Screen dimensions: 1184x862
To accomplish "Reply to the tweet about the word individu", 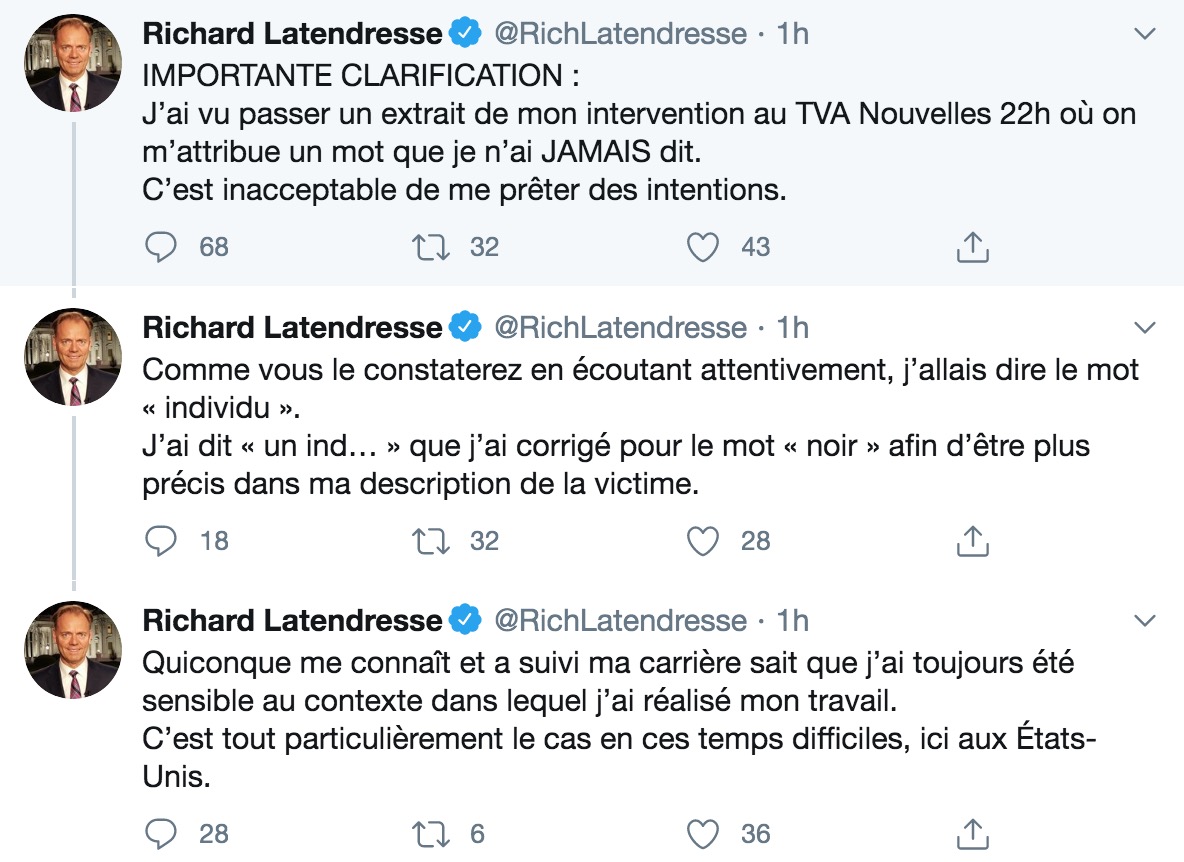I will 161,540.
